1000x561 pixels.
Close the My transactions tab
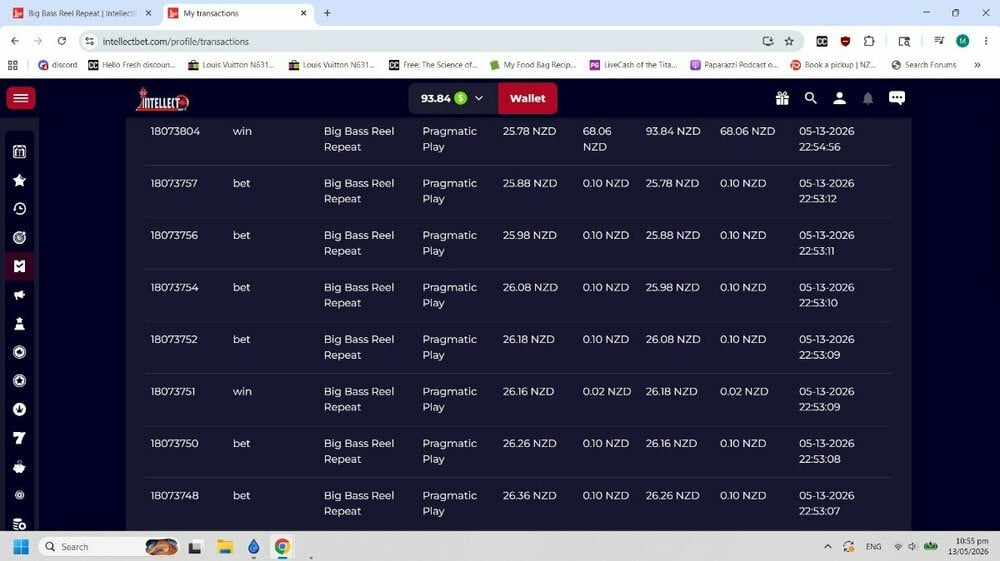click(x=304, y=13)
